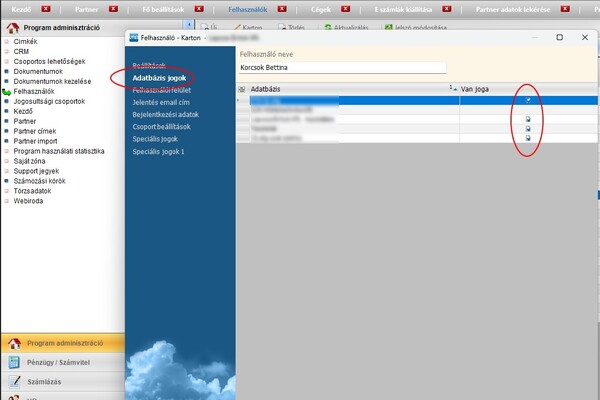
Task: Open the Partner adatok lekérése tab
Action: 513,9
